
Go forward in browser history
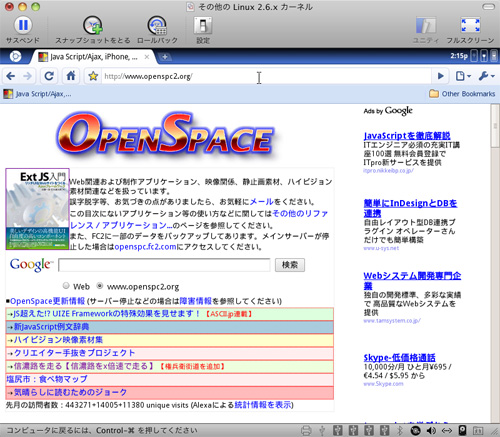(x=27, y=76)
